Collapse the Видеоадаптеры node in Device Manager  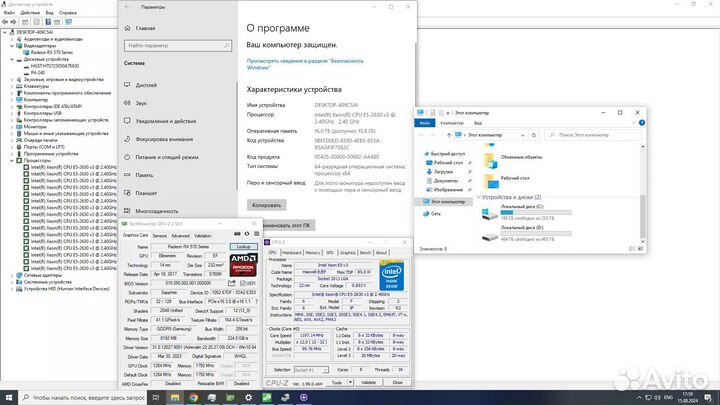13,45
